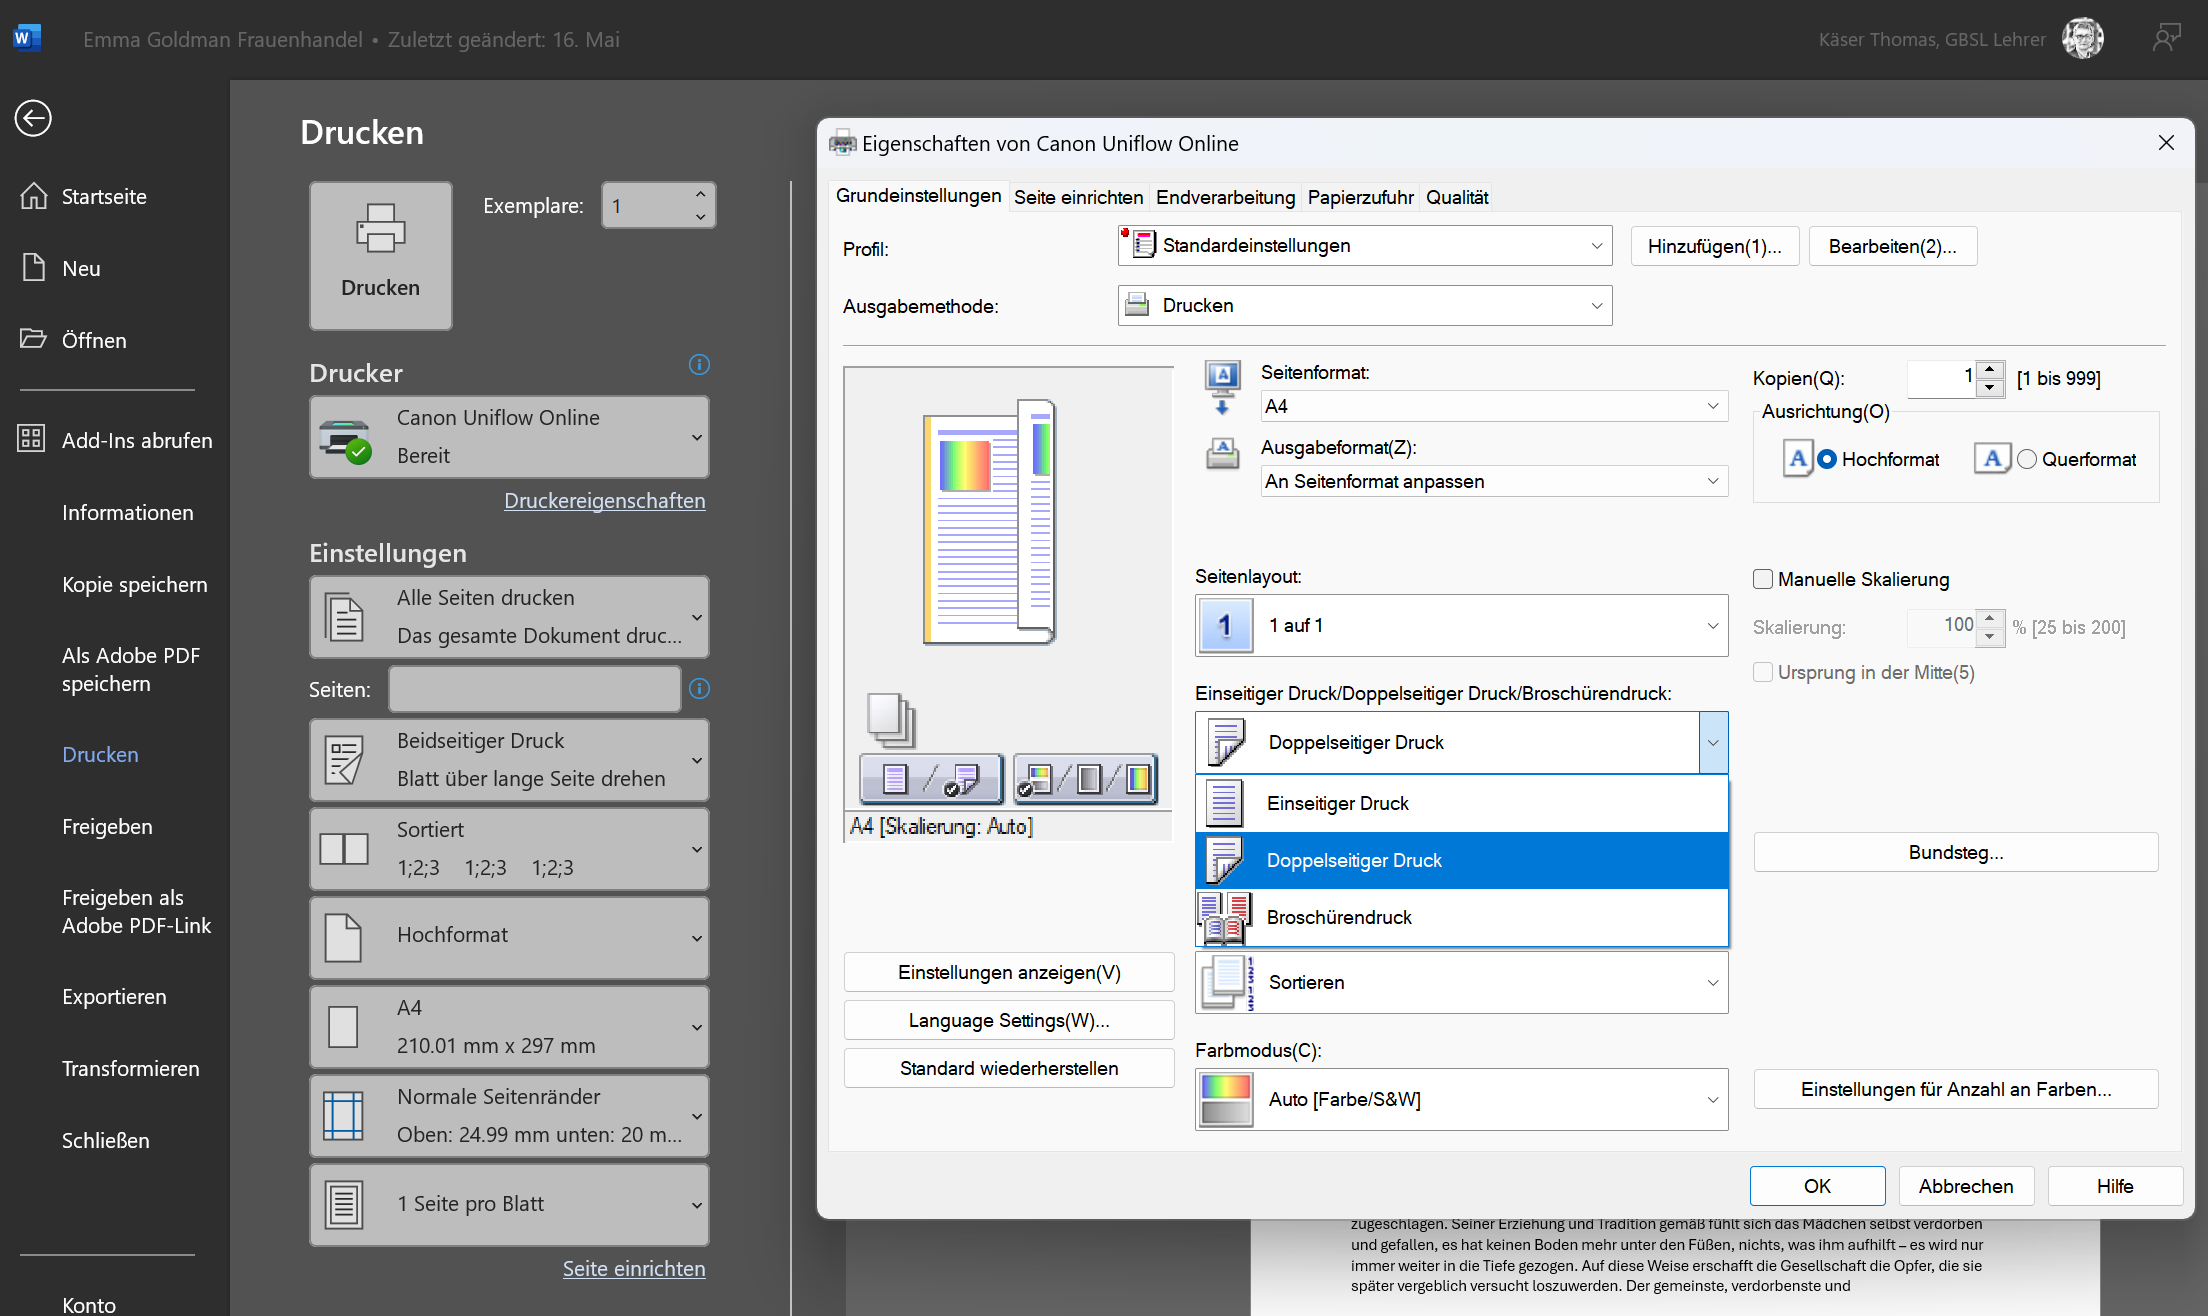This screenshot has height=1316, width=2208.
Task: Click the Seiten field info icon
Action: (x=699, y=688)
